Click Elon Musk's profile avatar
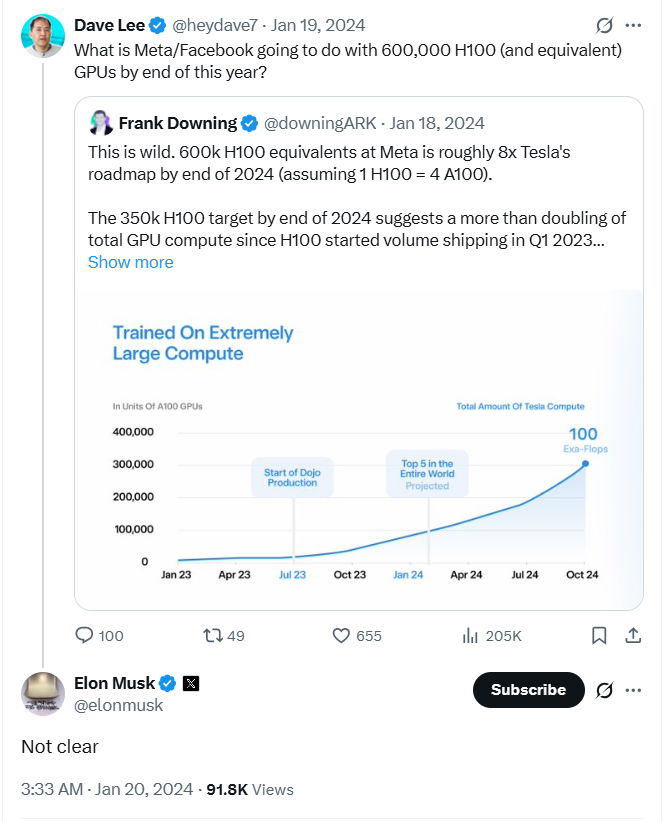Viewport: 664px width, 822px height. click(x=43, y=694)
